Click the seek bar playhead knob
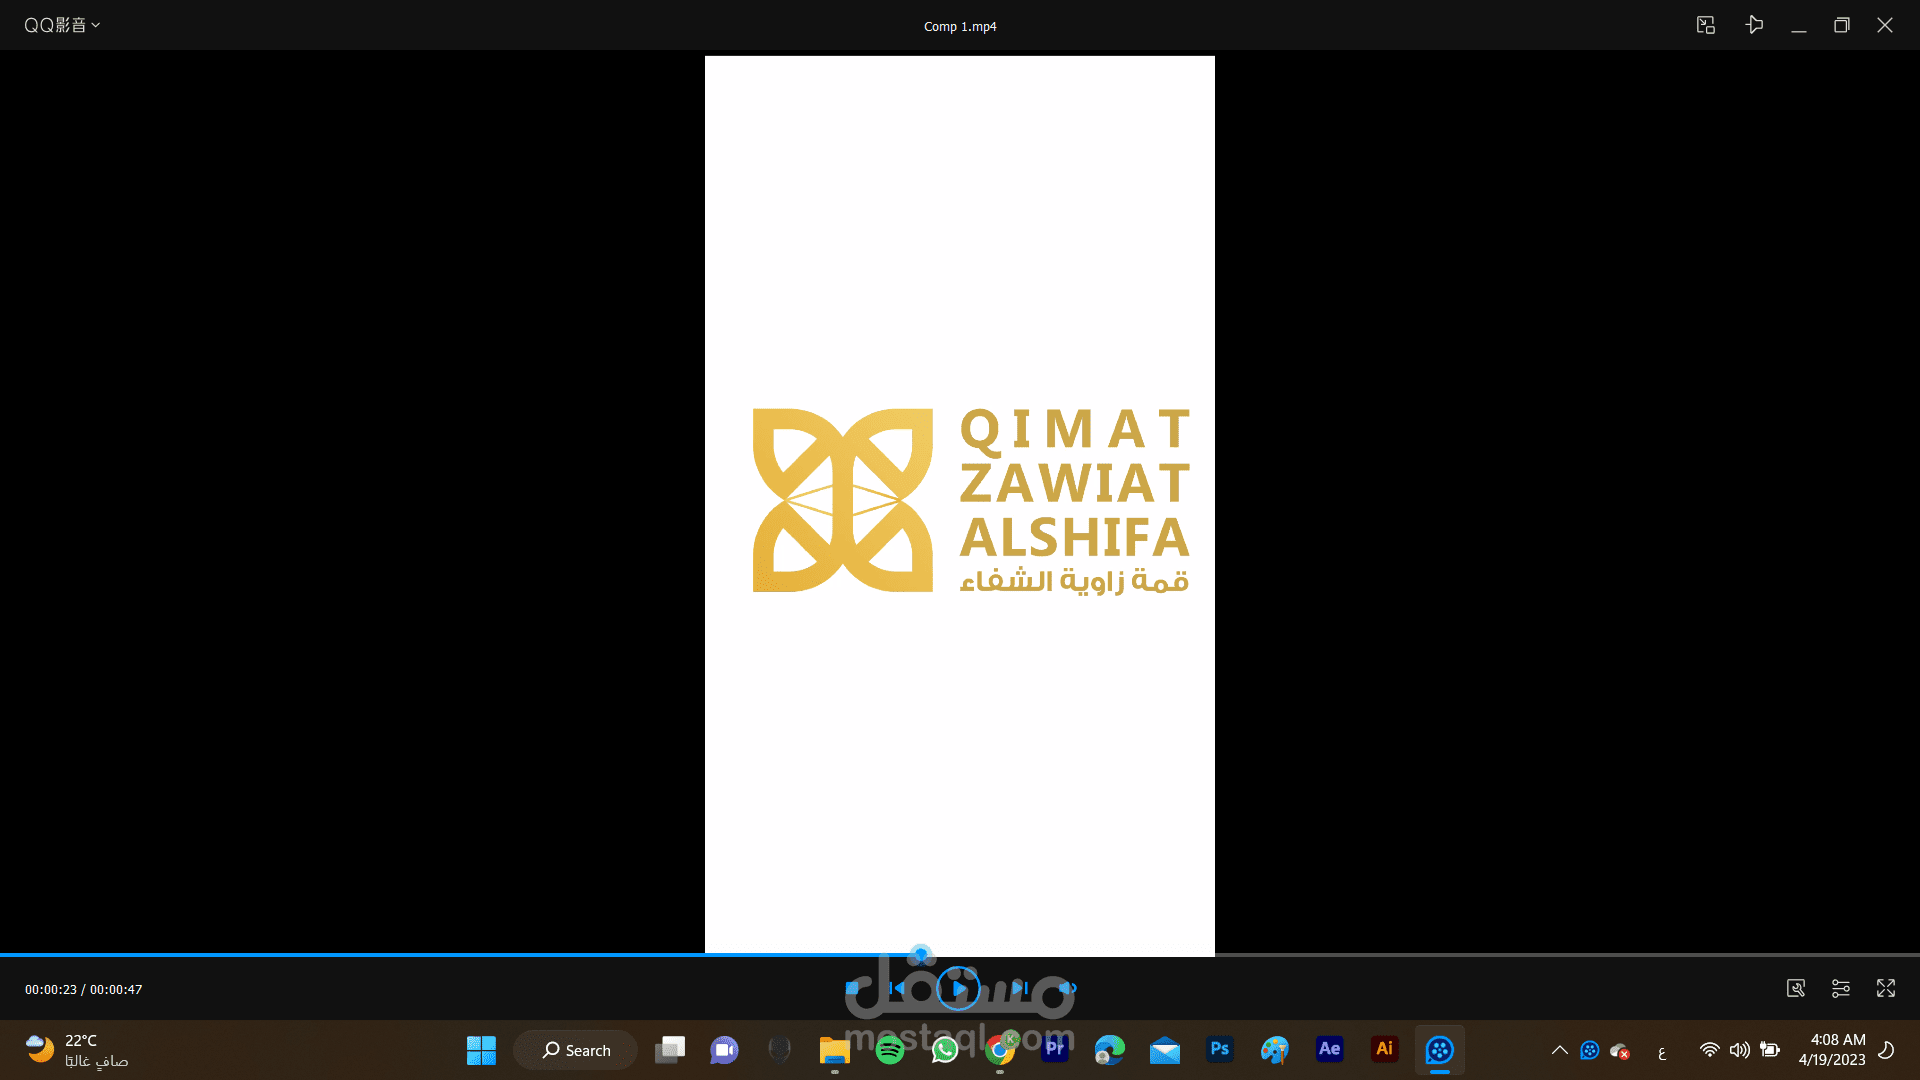Viewport: 1920px width, 1080px height. (921, 954)
